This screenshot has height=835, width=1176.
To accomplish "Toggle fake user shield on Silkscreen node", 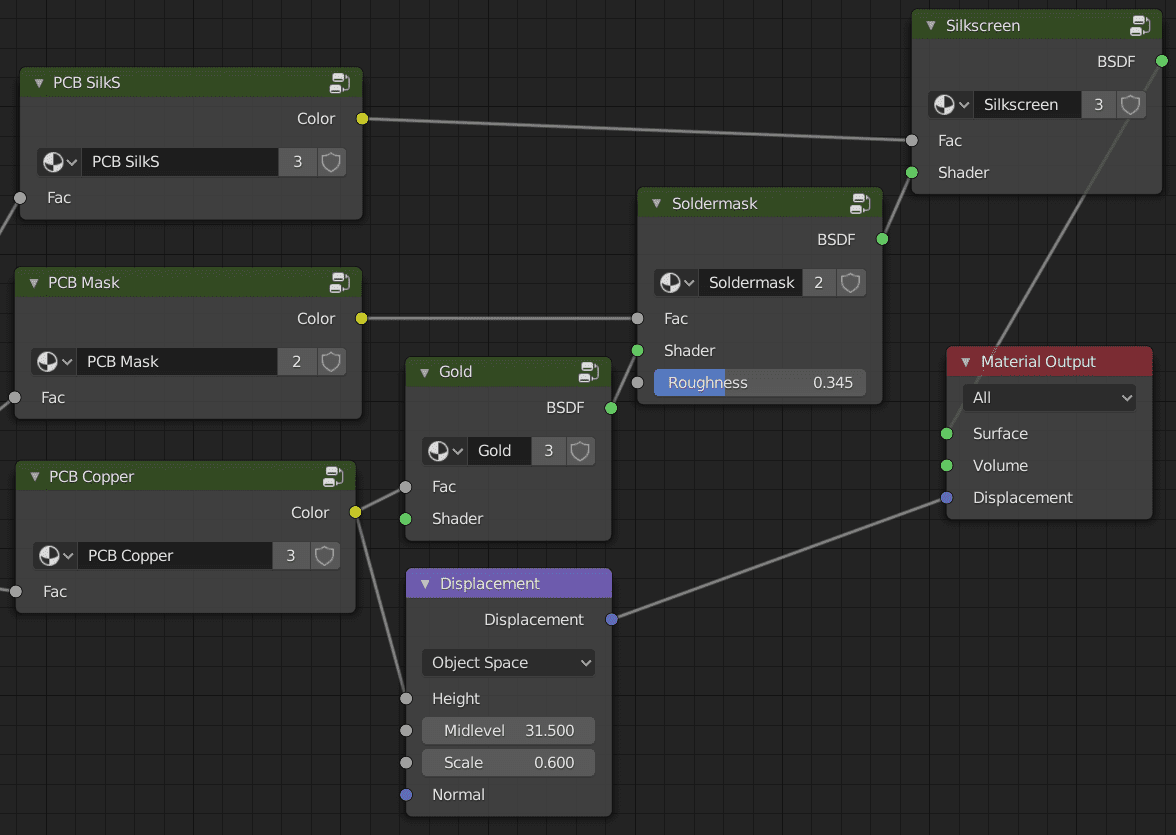I will point(1130,104).
